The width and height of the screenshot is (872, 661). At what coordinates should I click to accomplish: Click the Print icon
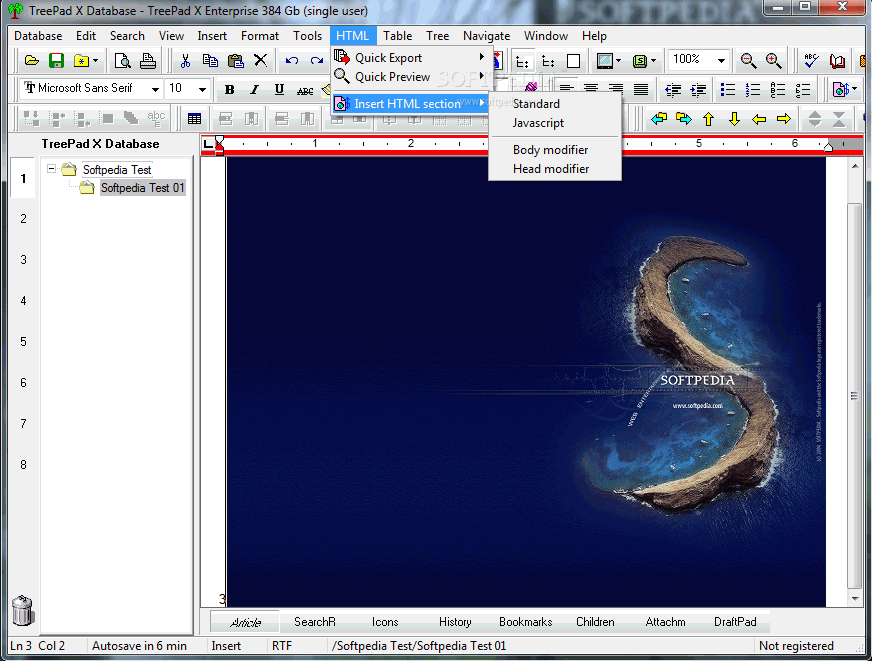point(147,60)
